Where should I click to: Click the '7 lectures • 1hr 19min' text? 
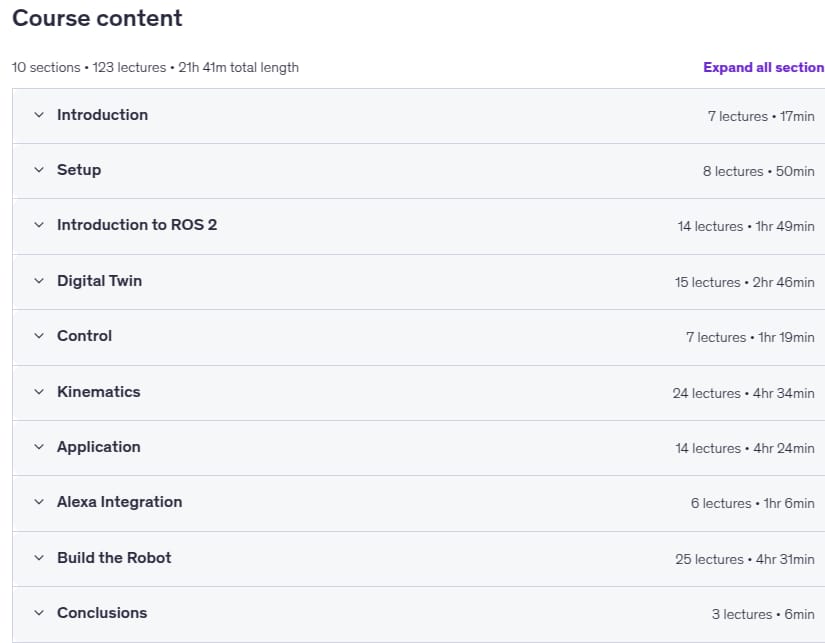point(750,337)
